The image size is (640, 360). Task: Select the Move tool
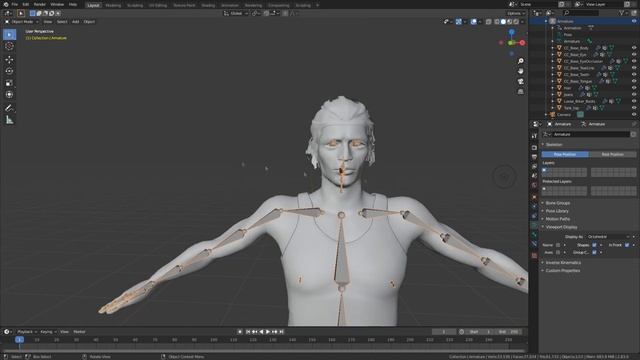[x=9, y=60]
